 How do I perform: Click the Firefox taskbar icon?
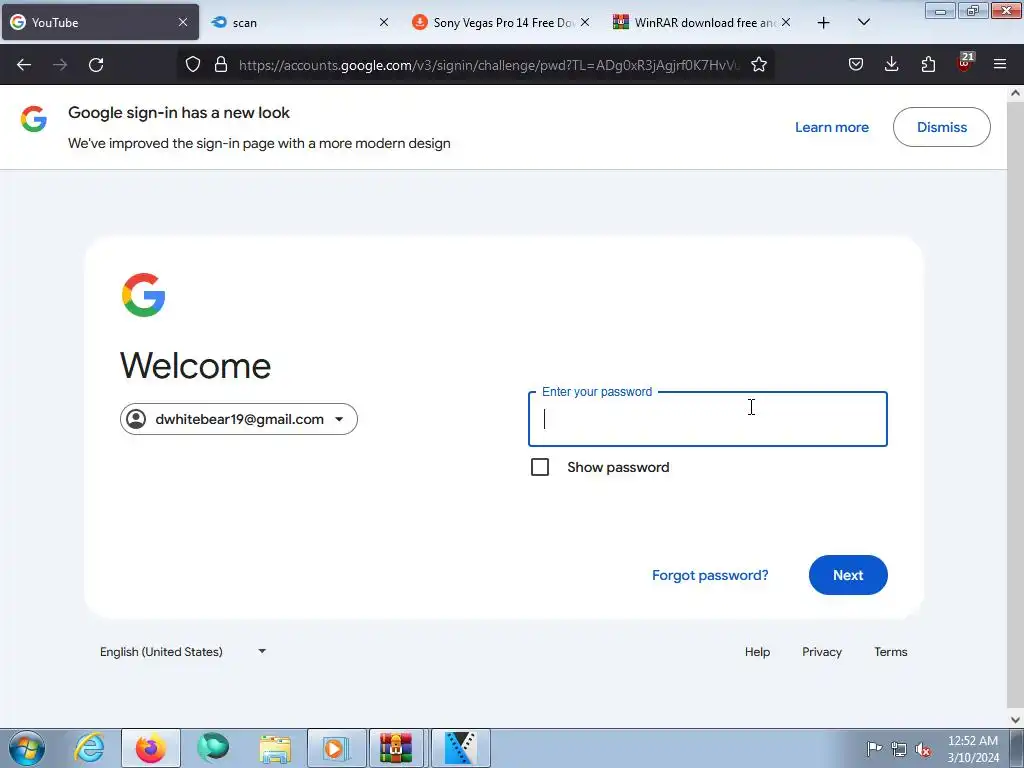pyautogui.click(x=150, y=748)
